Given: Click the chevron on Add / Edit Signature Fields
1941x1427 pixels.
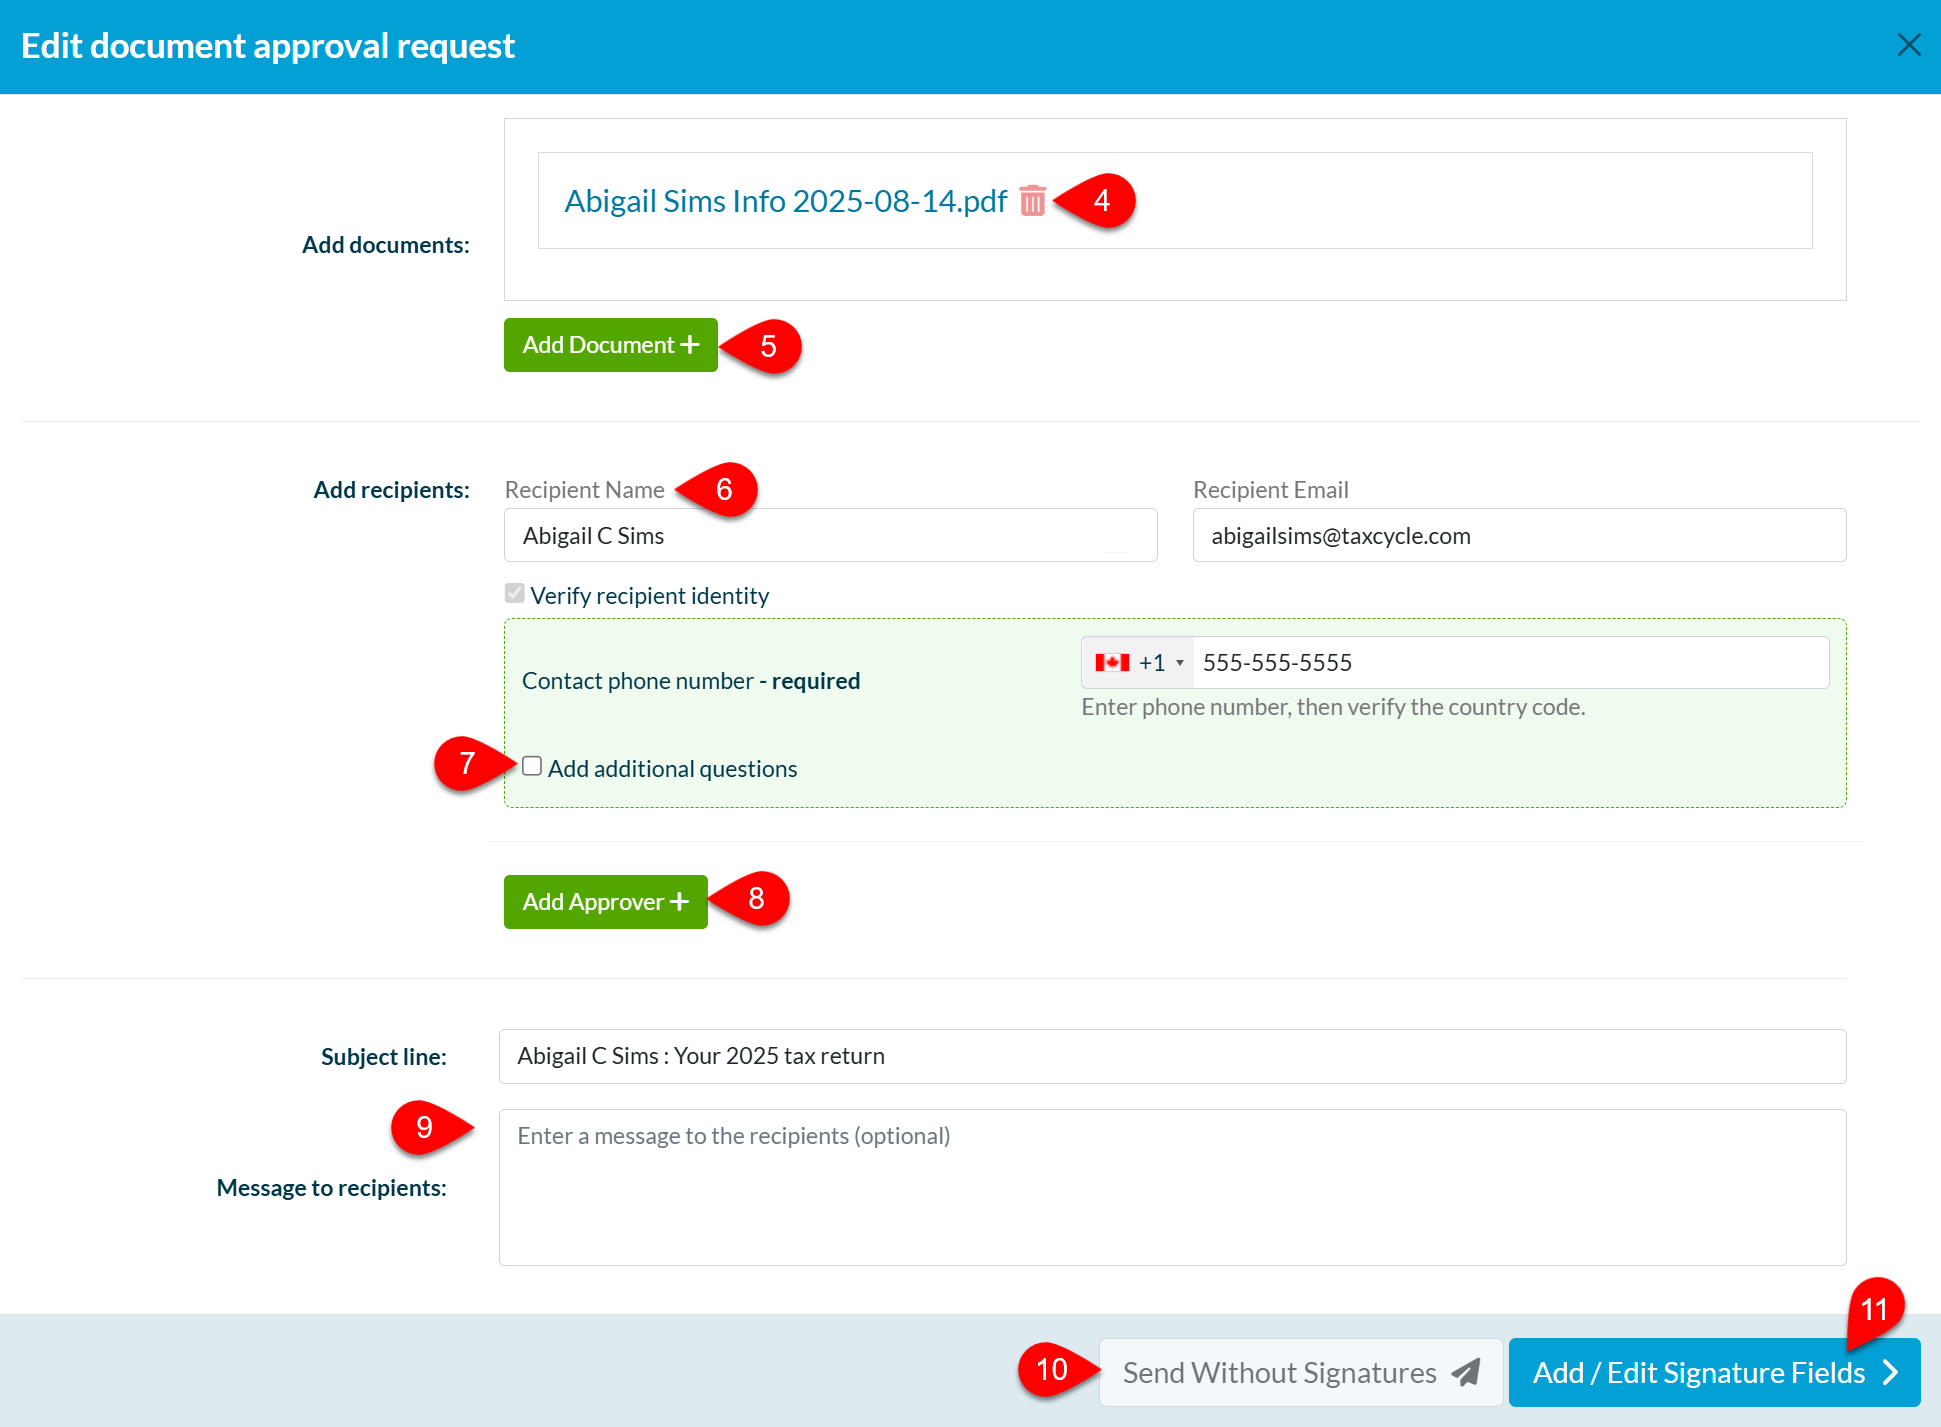Looking at the screenshot, I should click(x=1891, y=1372).
